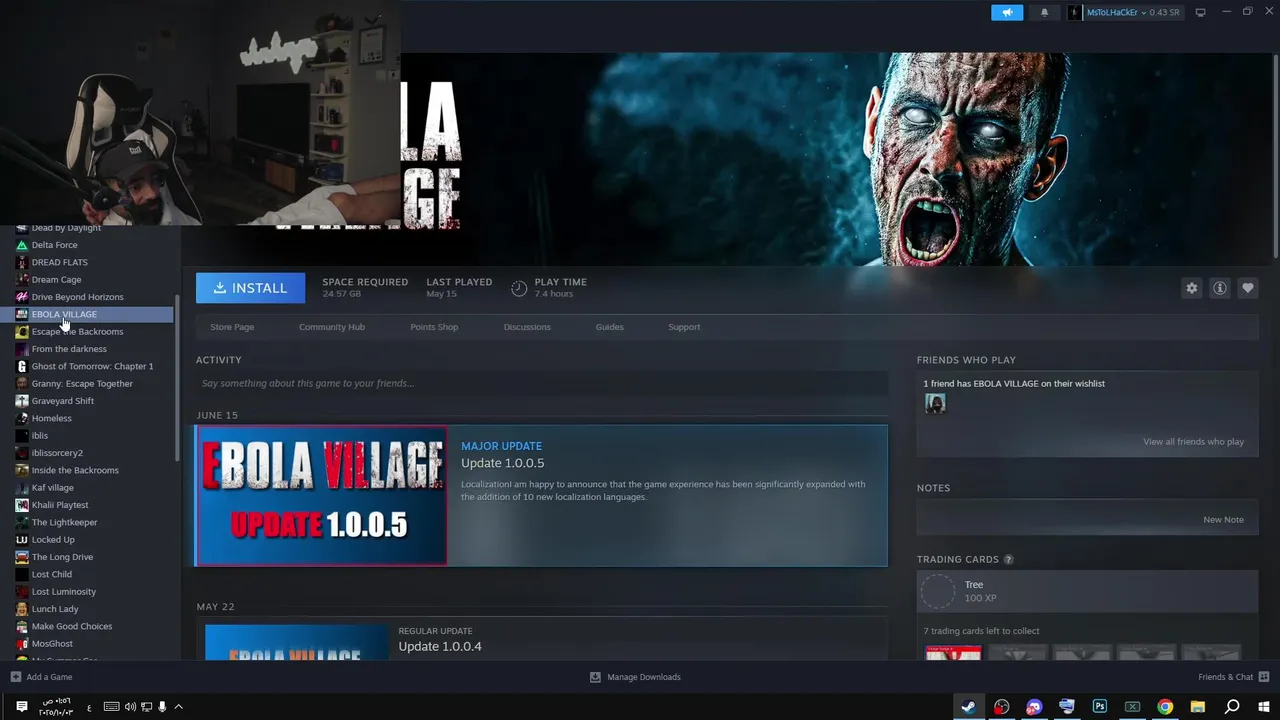Click The Lightkeeper game icon

click(x=22, y=522)
